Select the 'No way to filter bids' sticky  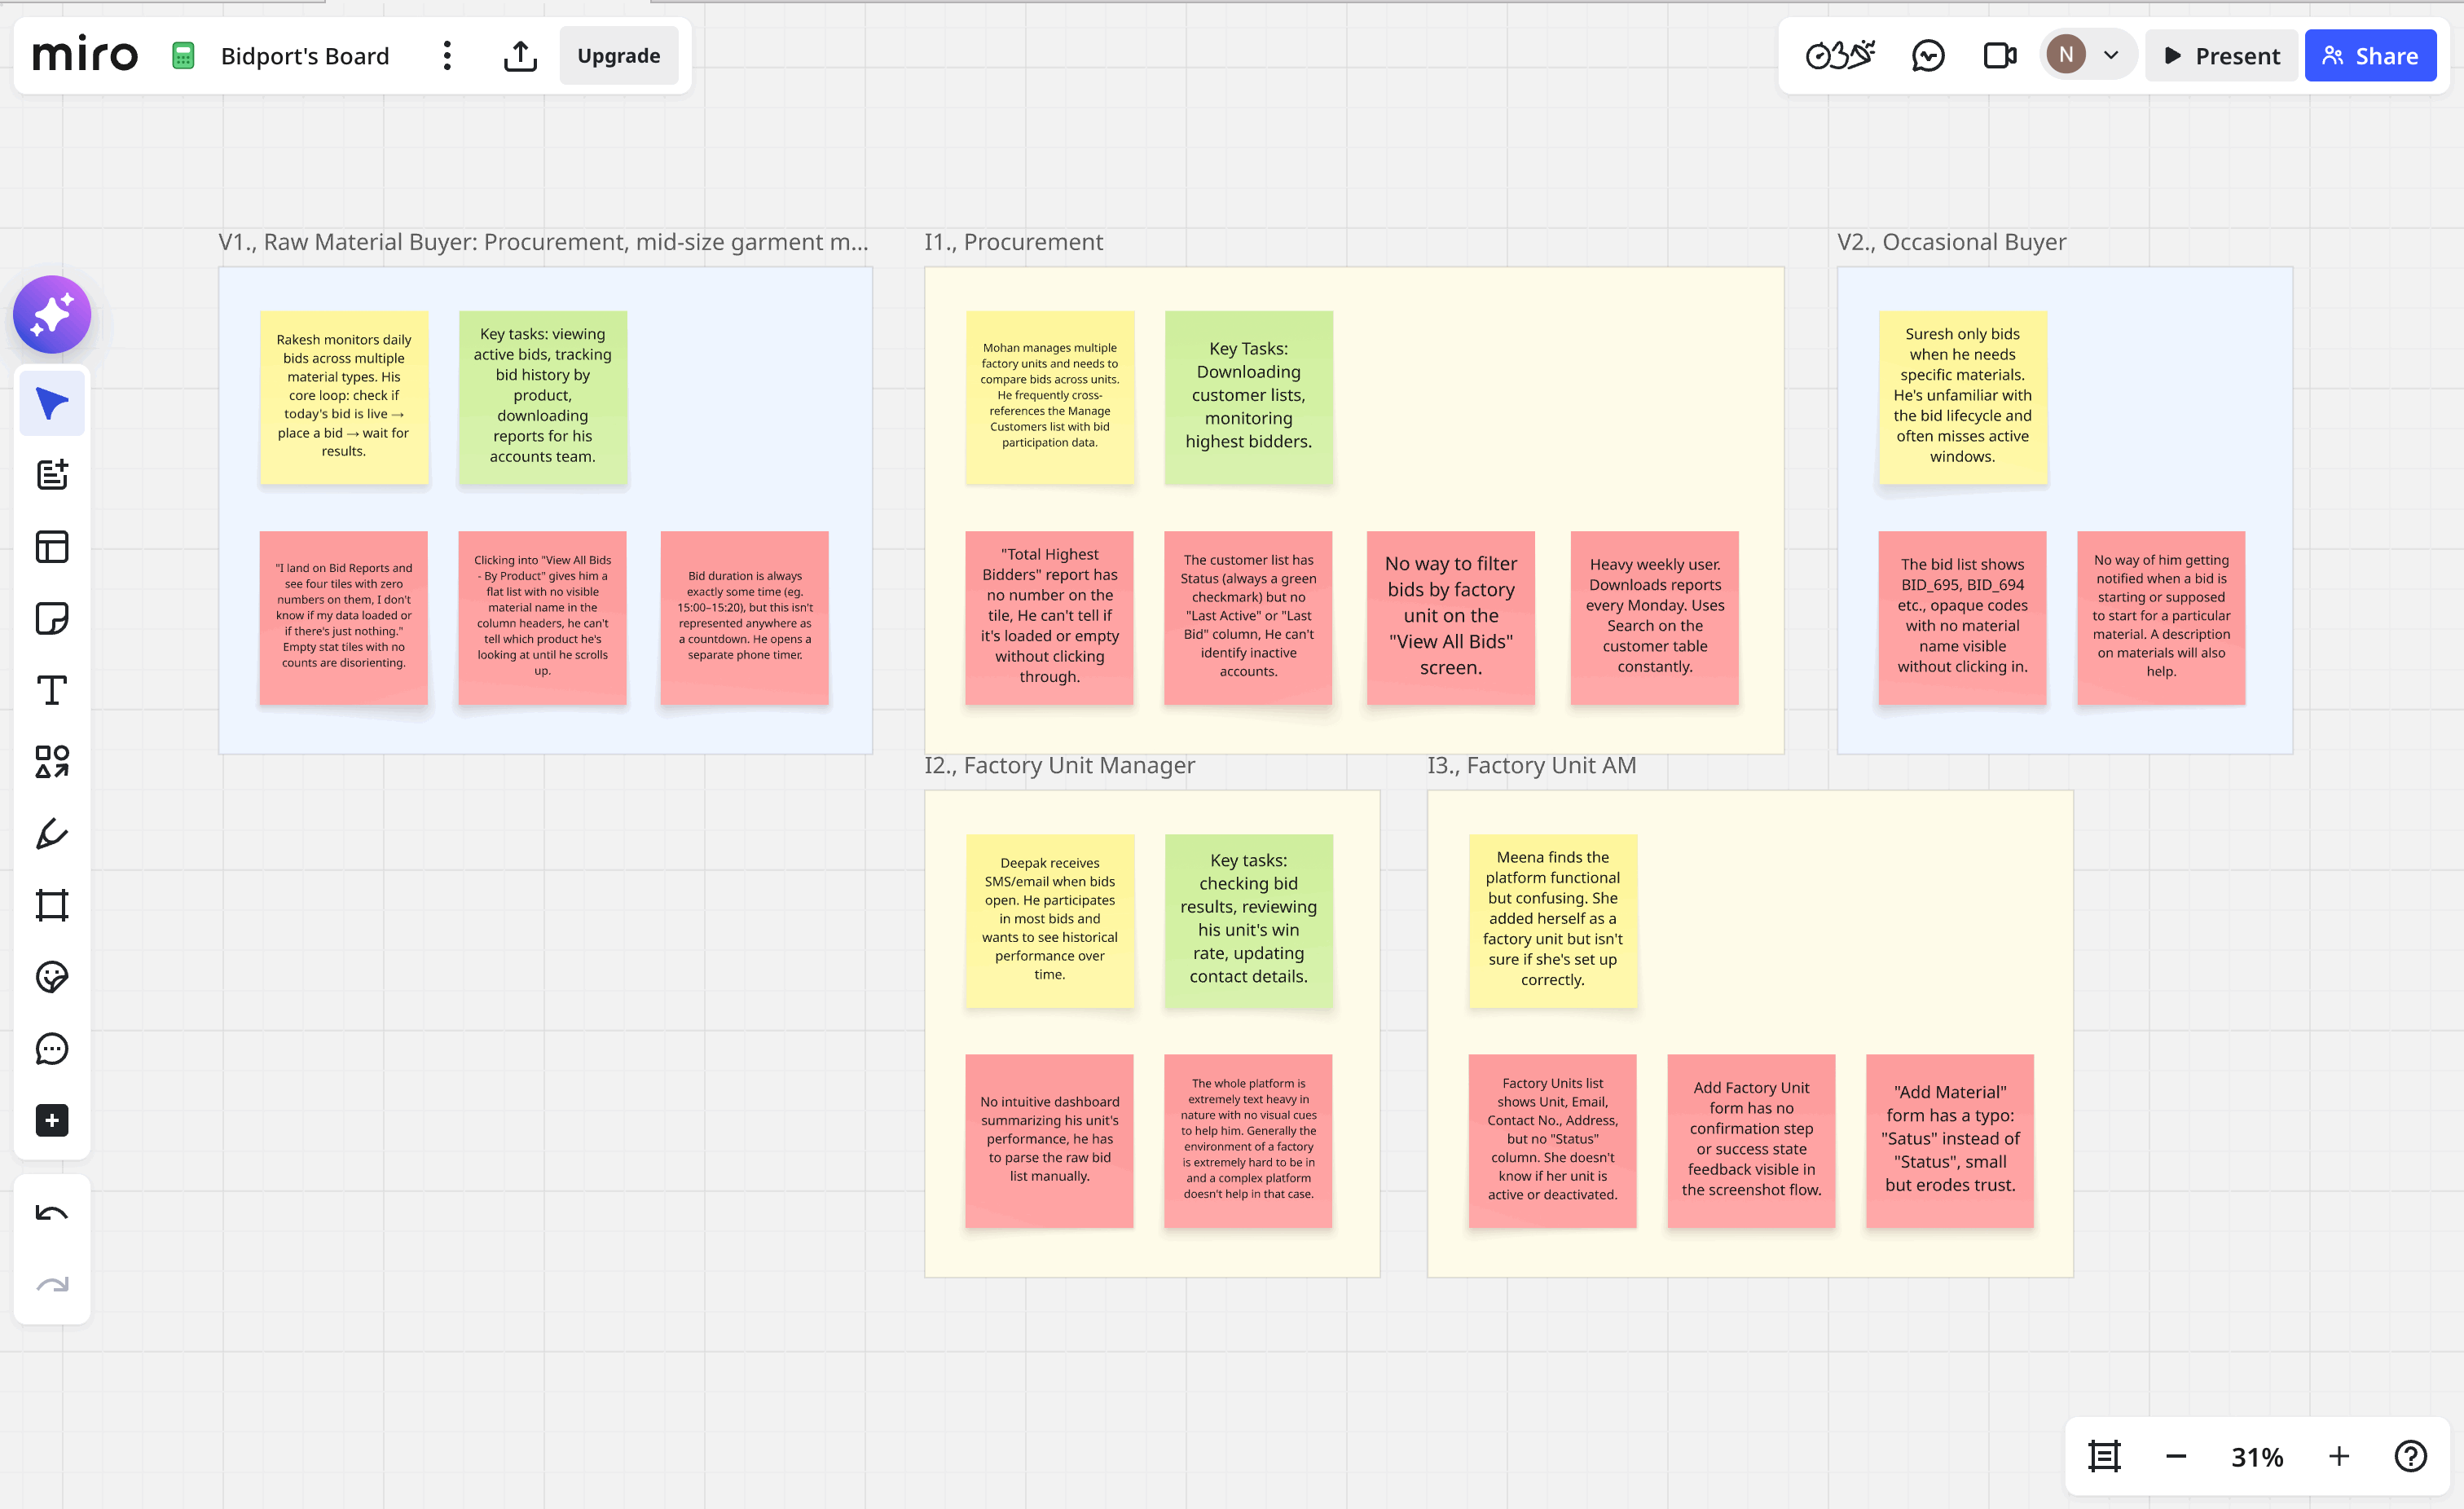[x=1450, y=616]
